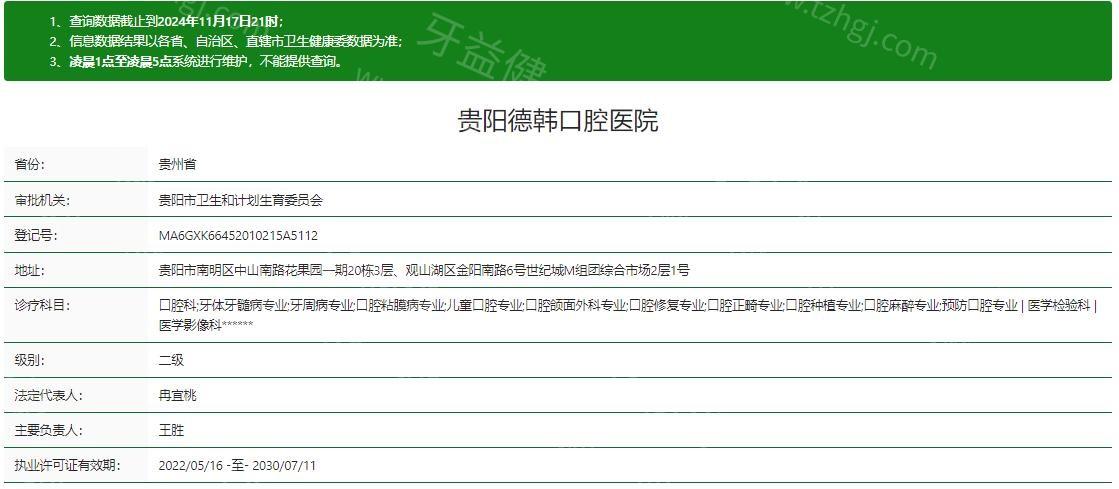This screenshot has width=1119, height=489.
Task: Select 贵阳市卫生和计划生育委员会 text
Action: (240, 201)
